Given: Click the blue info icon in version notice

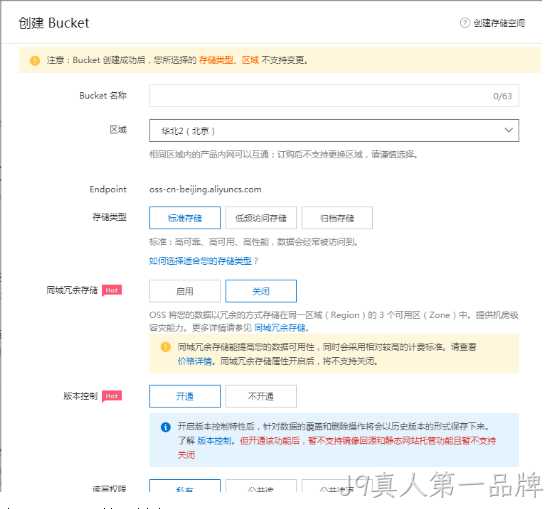Looking at the screenshot, I should (165, 426).
